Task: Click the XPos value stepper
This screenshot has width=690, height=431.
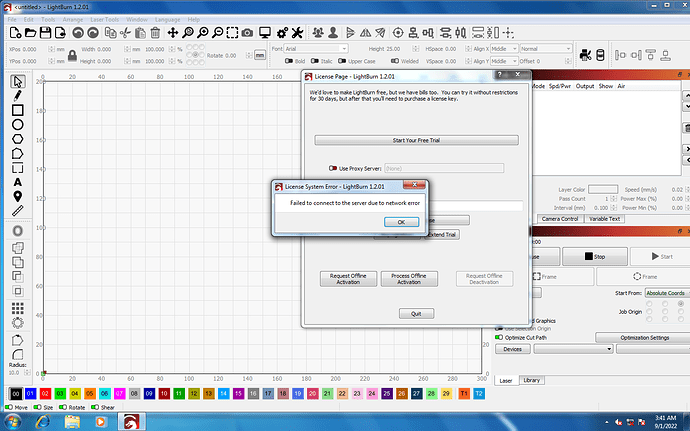Action: tap(51, 49)
